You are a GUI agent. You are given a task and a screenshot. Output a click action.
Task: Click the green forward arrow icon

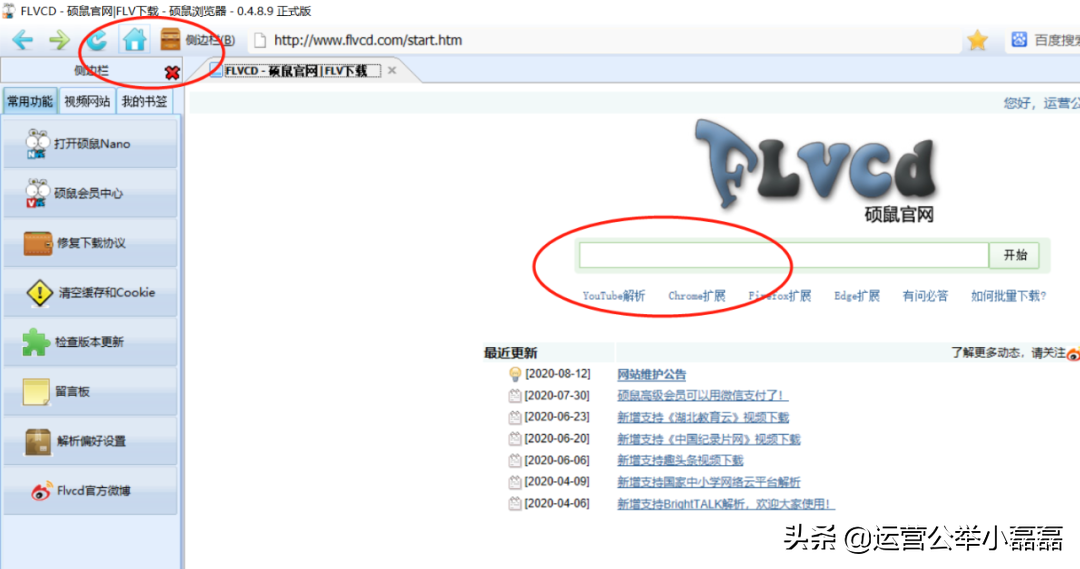59,40
